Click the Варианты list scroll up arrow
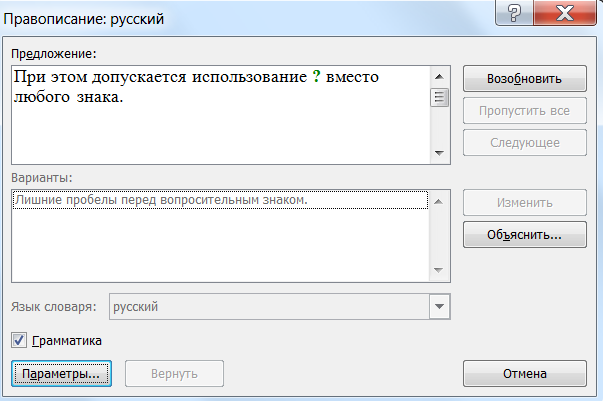603x401 pixels. point(438,201)
